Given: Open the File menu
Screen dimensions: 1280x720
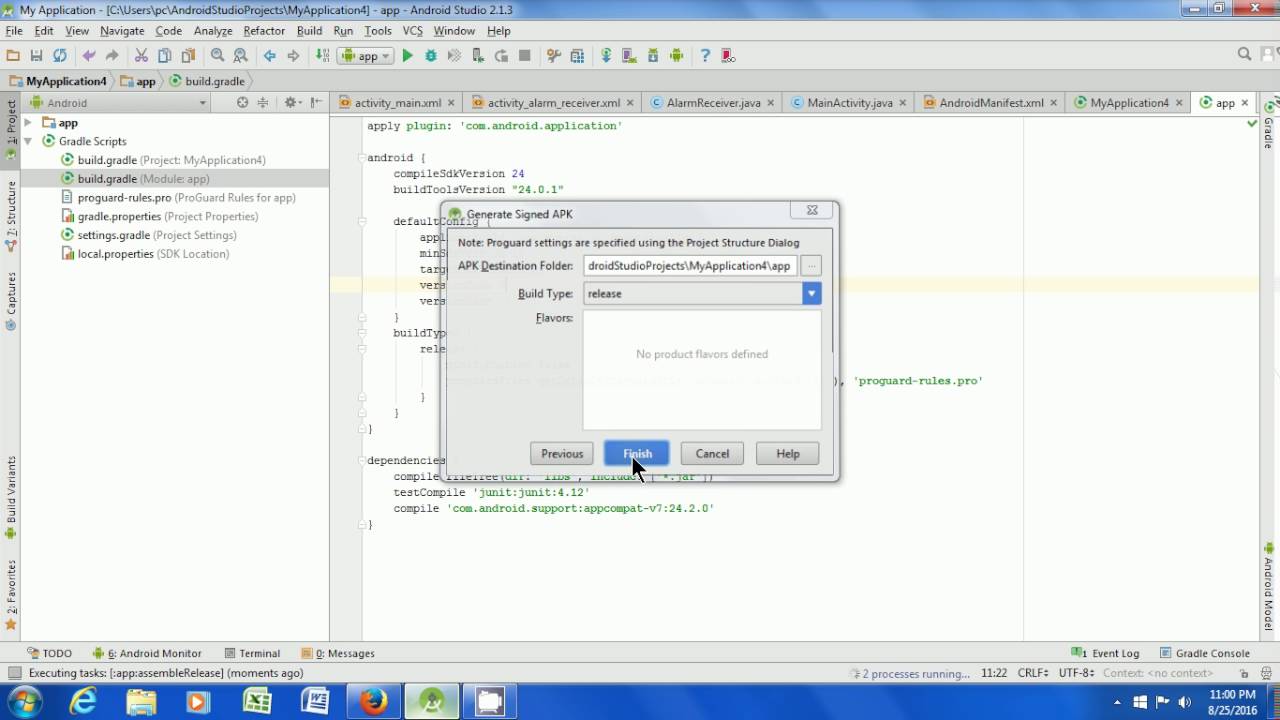Looking at the screenshot, I should click(14, 31).
